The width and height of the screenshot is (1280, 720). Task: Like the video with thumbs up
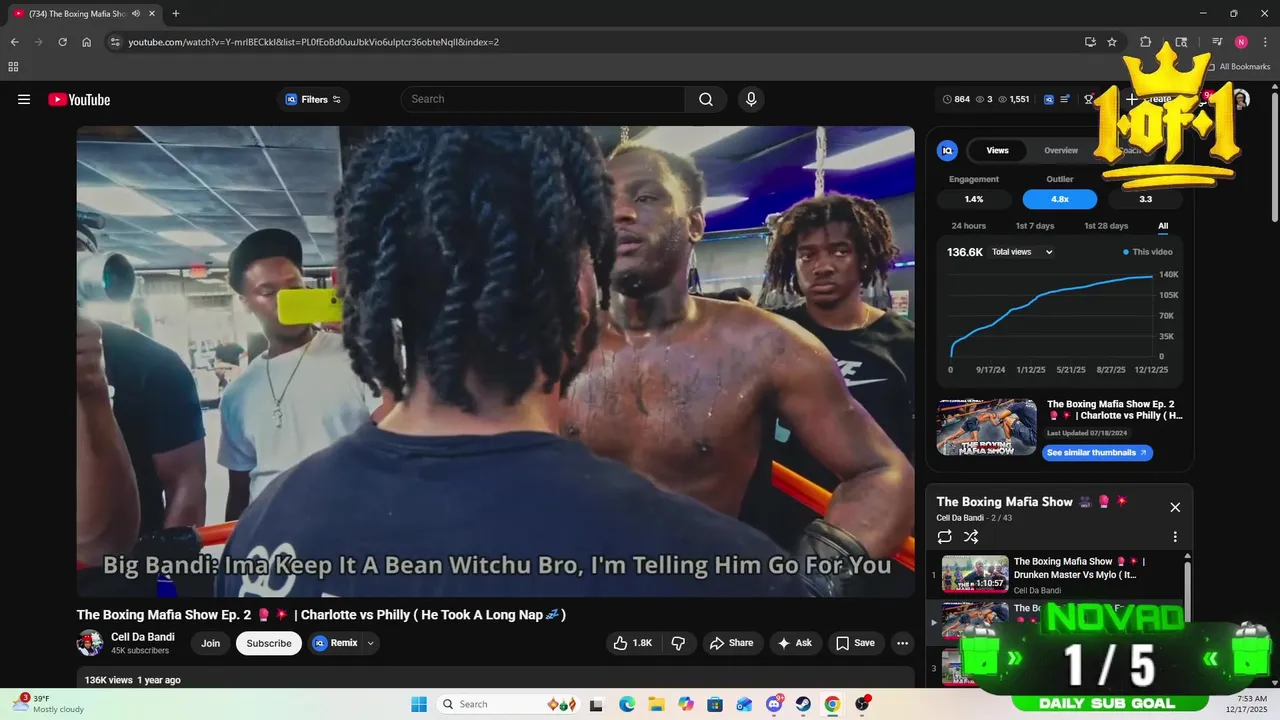[x=633, y=643]
